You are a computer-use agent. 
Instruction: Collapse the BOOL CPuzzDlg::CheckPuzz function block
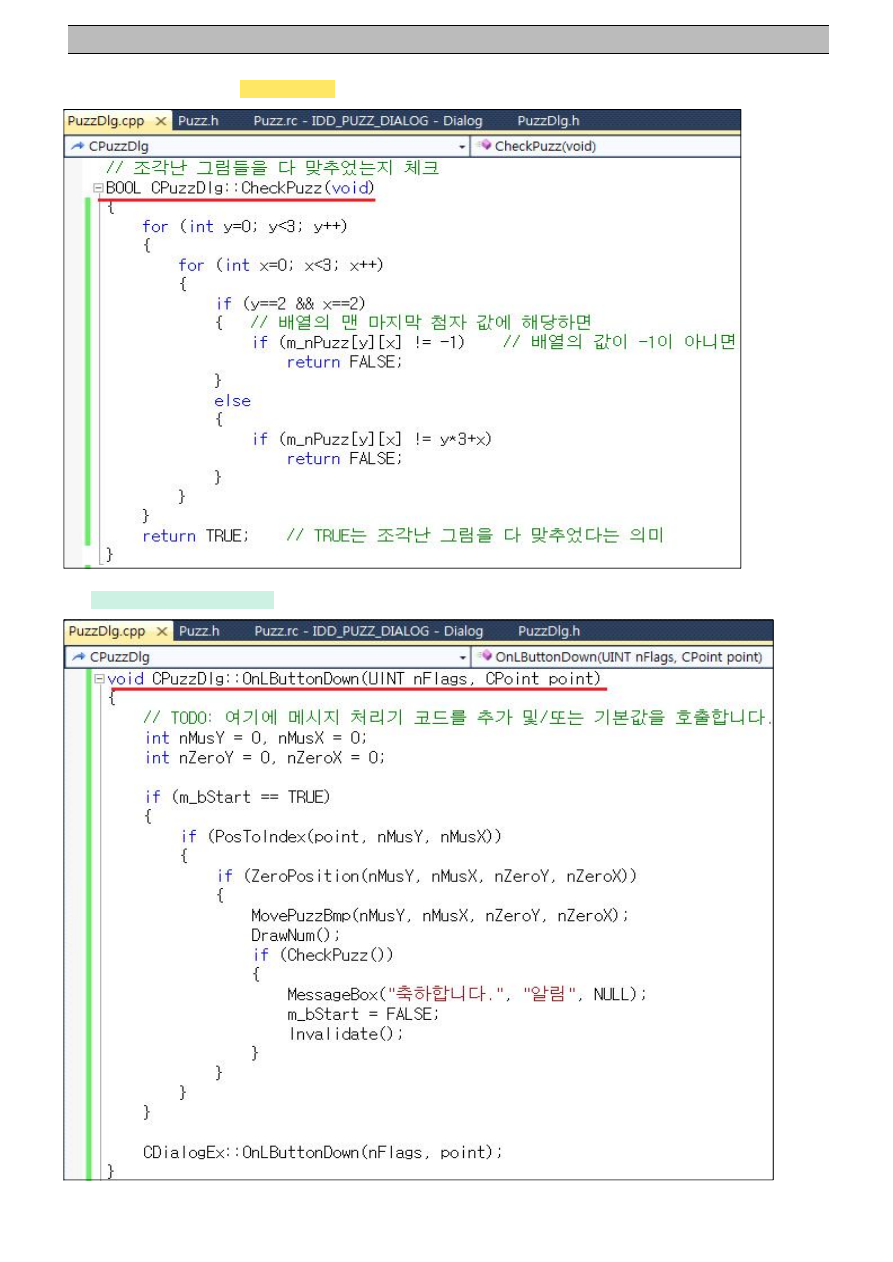[x=98, y=188]
